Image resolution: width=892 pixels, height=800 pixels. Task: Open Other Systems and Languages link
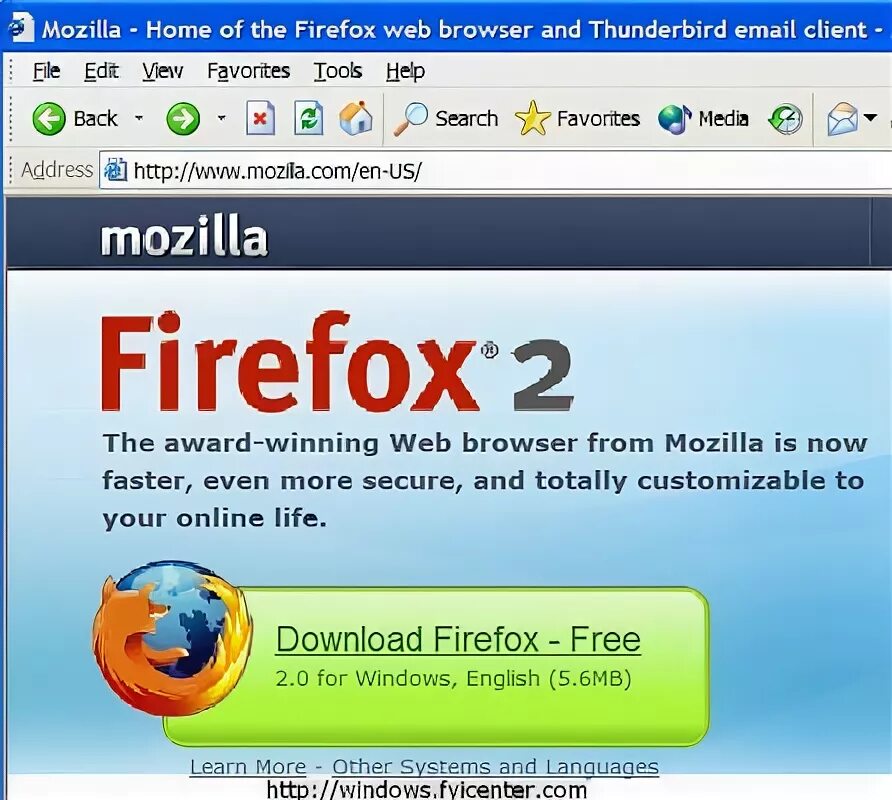click(495, 766)
